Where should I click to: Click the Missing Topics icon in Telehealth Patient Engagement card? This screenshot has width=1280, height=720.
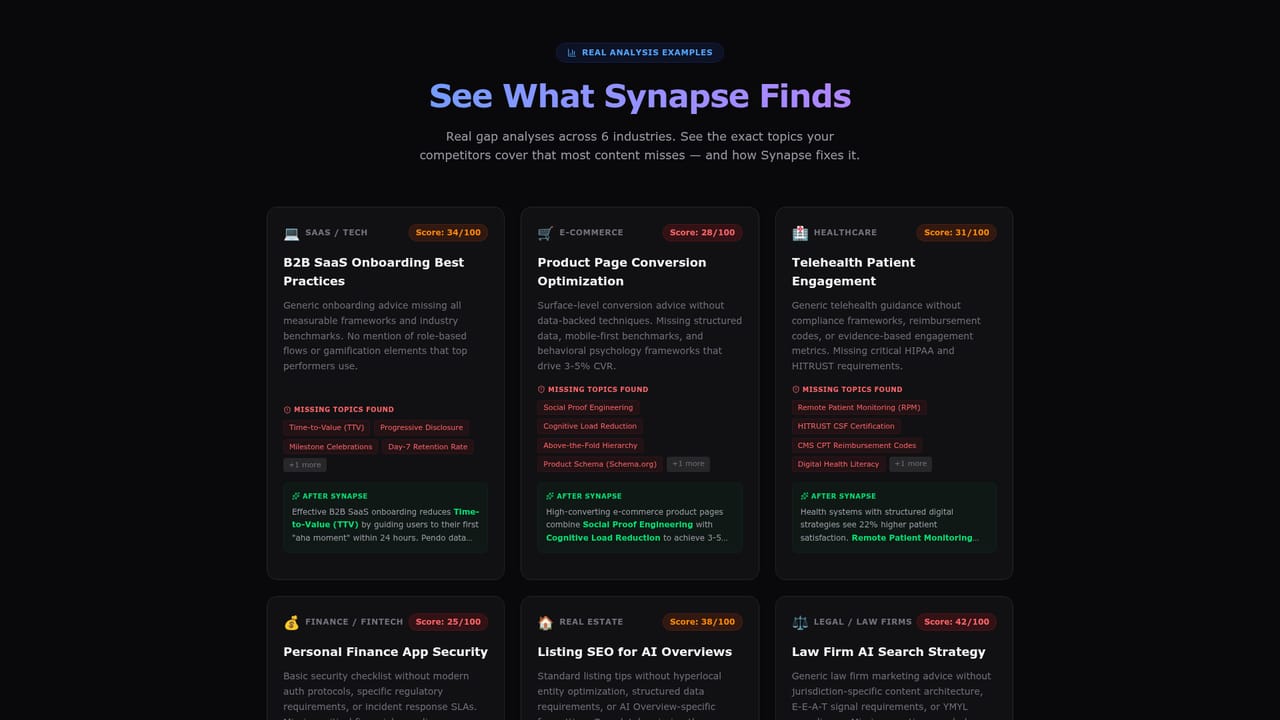pos(796,390)
